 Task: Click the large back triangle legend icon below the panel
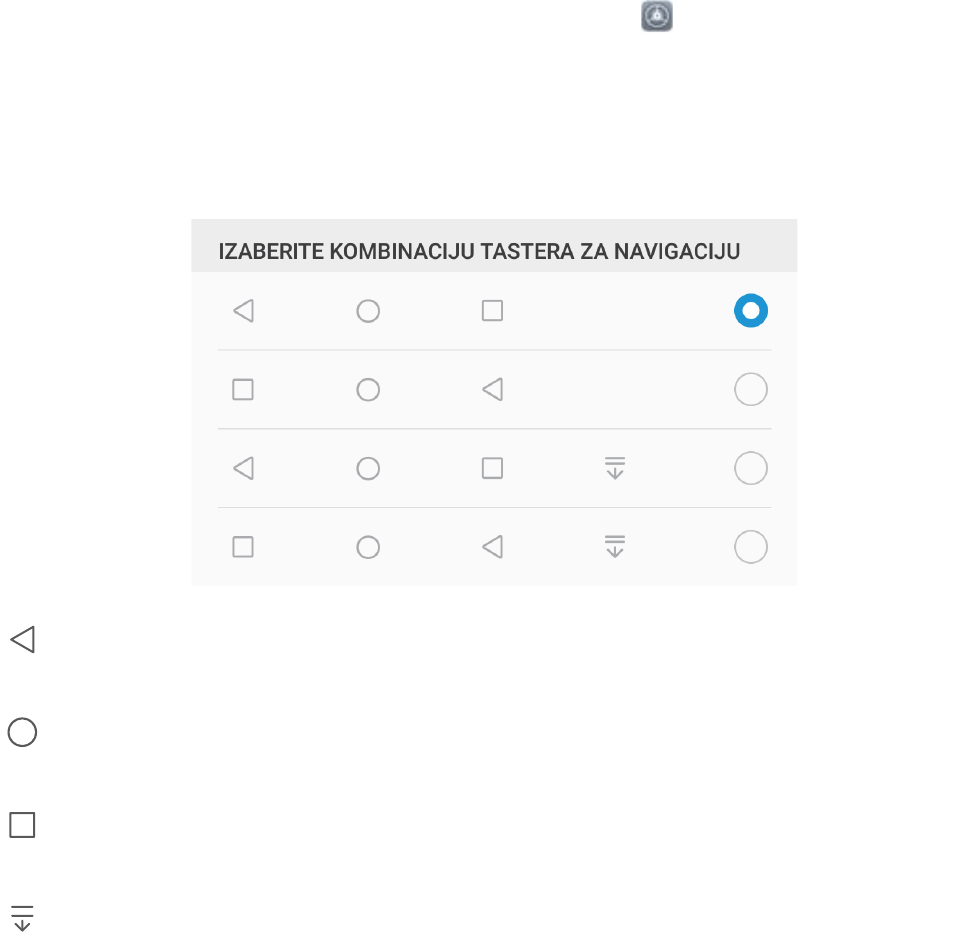(22, 640)
